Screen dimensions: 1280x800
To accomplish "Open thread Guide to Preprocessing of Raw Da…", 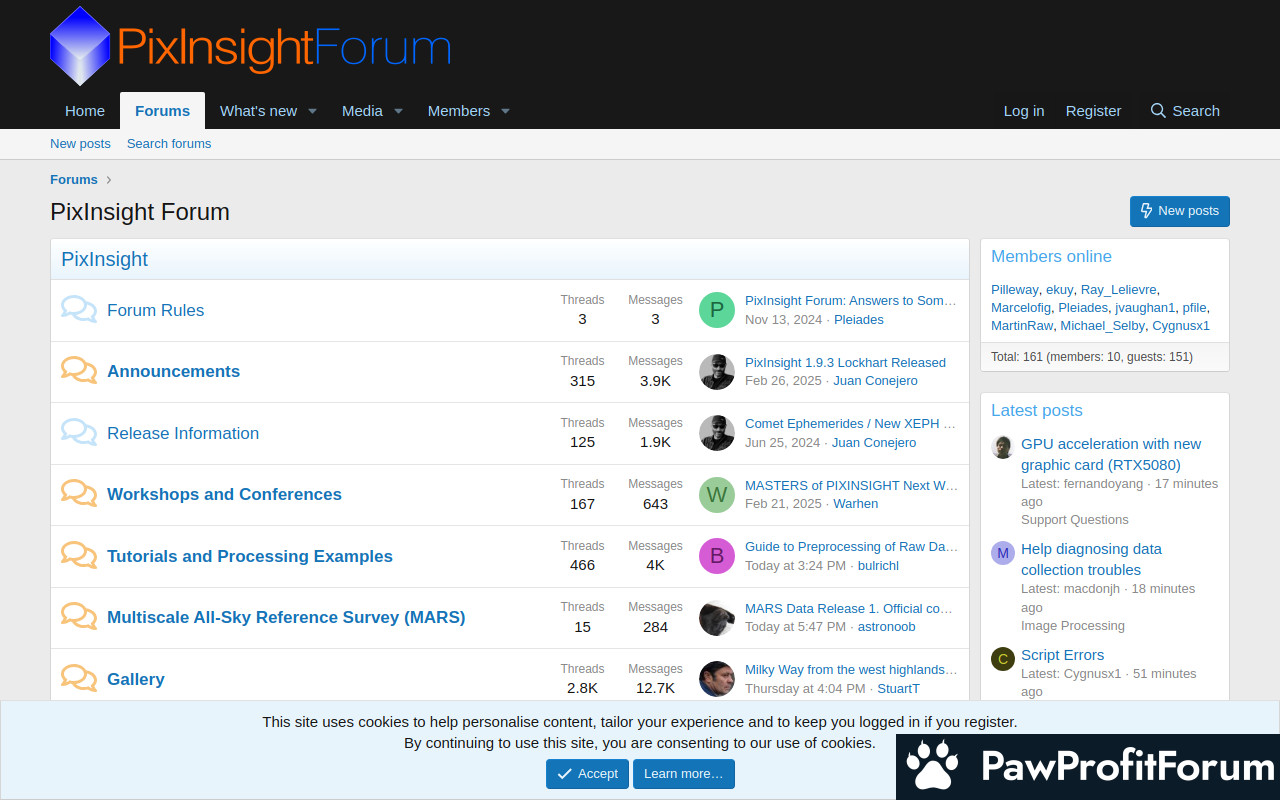I will (x=851, y=547).
